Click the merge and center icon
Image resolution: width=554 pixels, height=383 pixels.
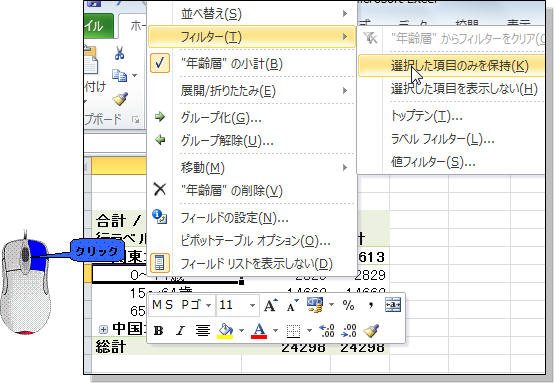393,305
